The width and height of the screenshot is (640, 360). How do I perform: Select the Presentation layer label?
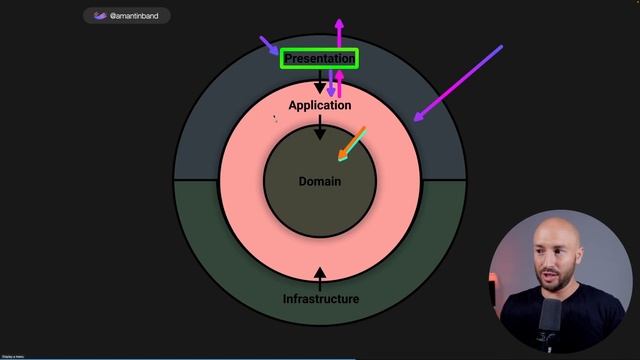[320, 58]
